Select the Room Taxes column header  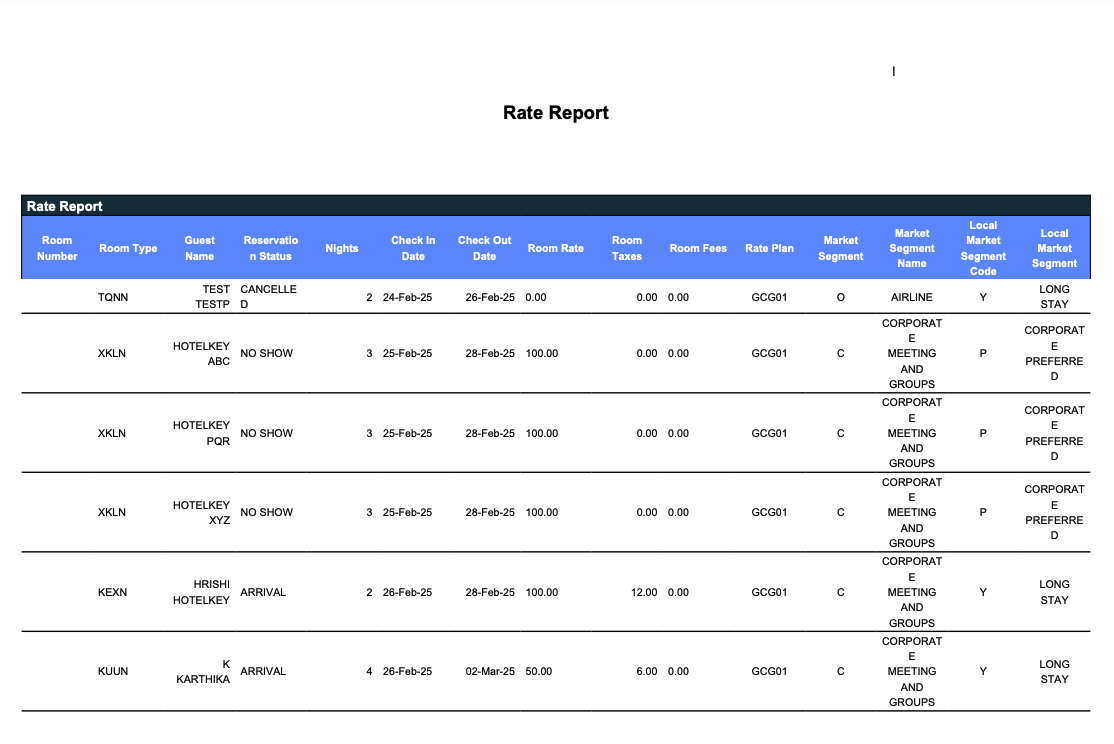627,248
